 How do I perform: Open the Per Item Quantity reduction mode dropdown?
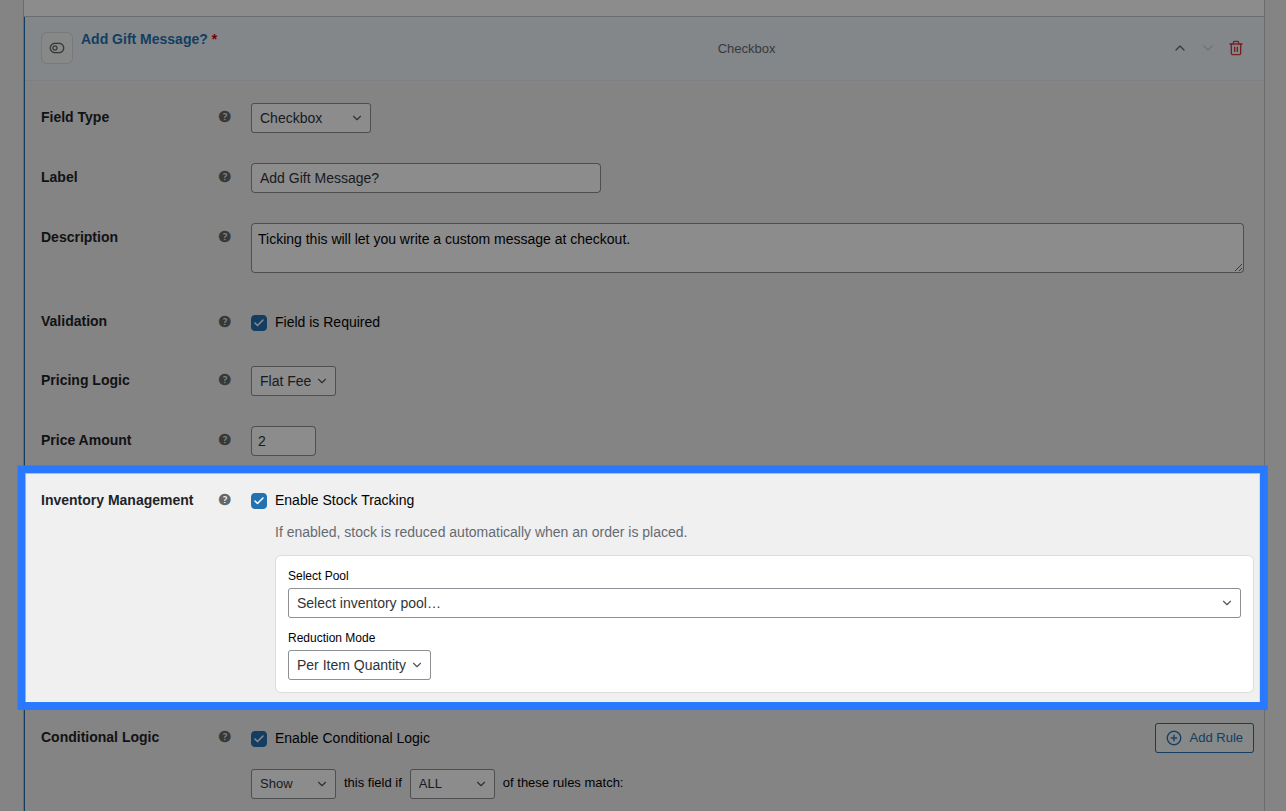[x=359, y=665]
